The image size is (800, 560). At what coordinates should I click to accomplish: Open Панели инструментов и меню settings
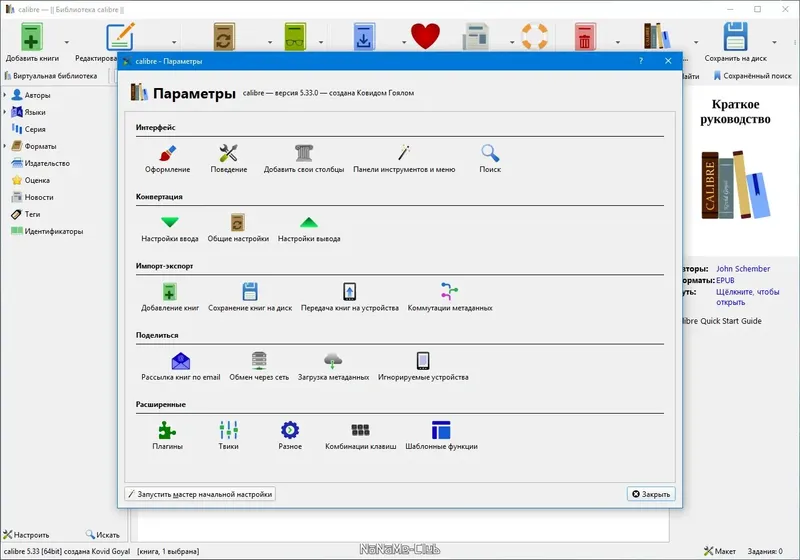(x=404, y=159)
